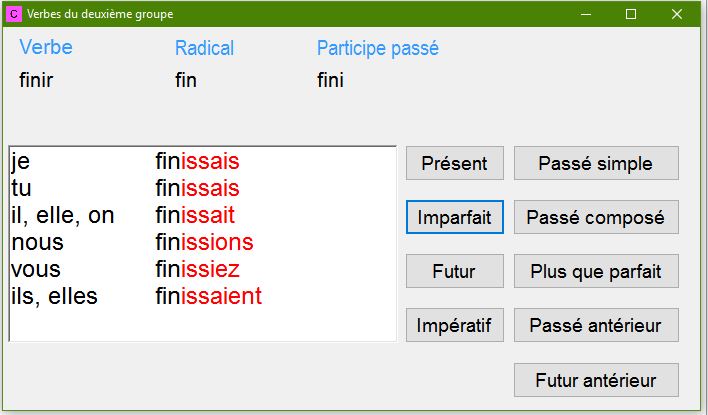
Task: Select the vous finissiez line
Action: [x=202, y=269]
